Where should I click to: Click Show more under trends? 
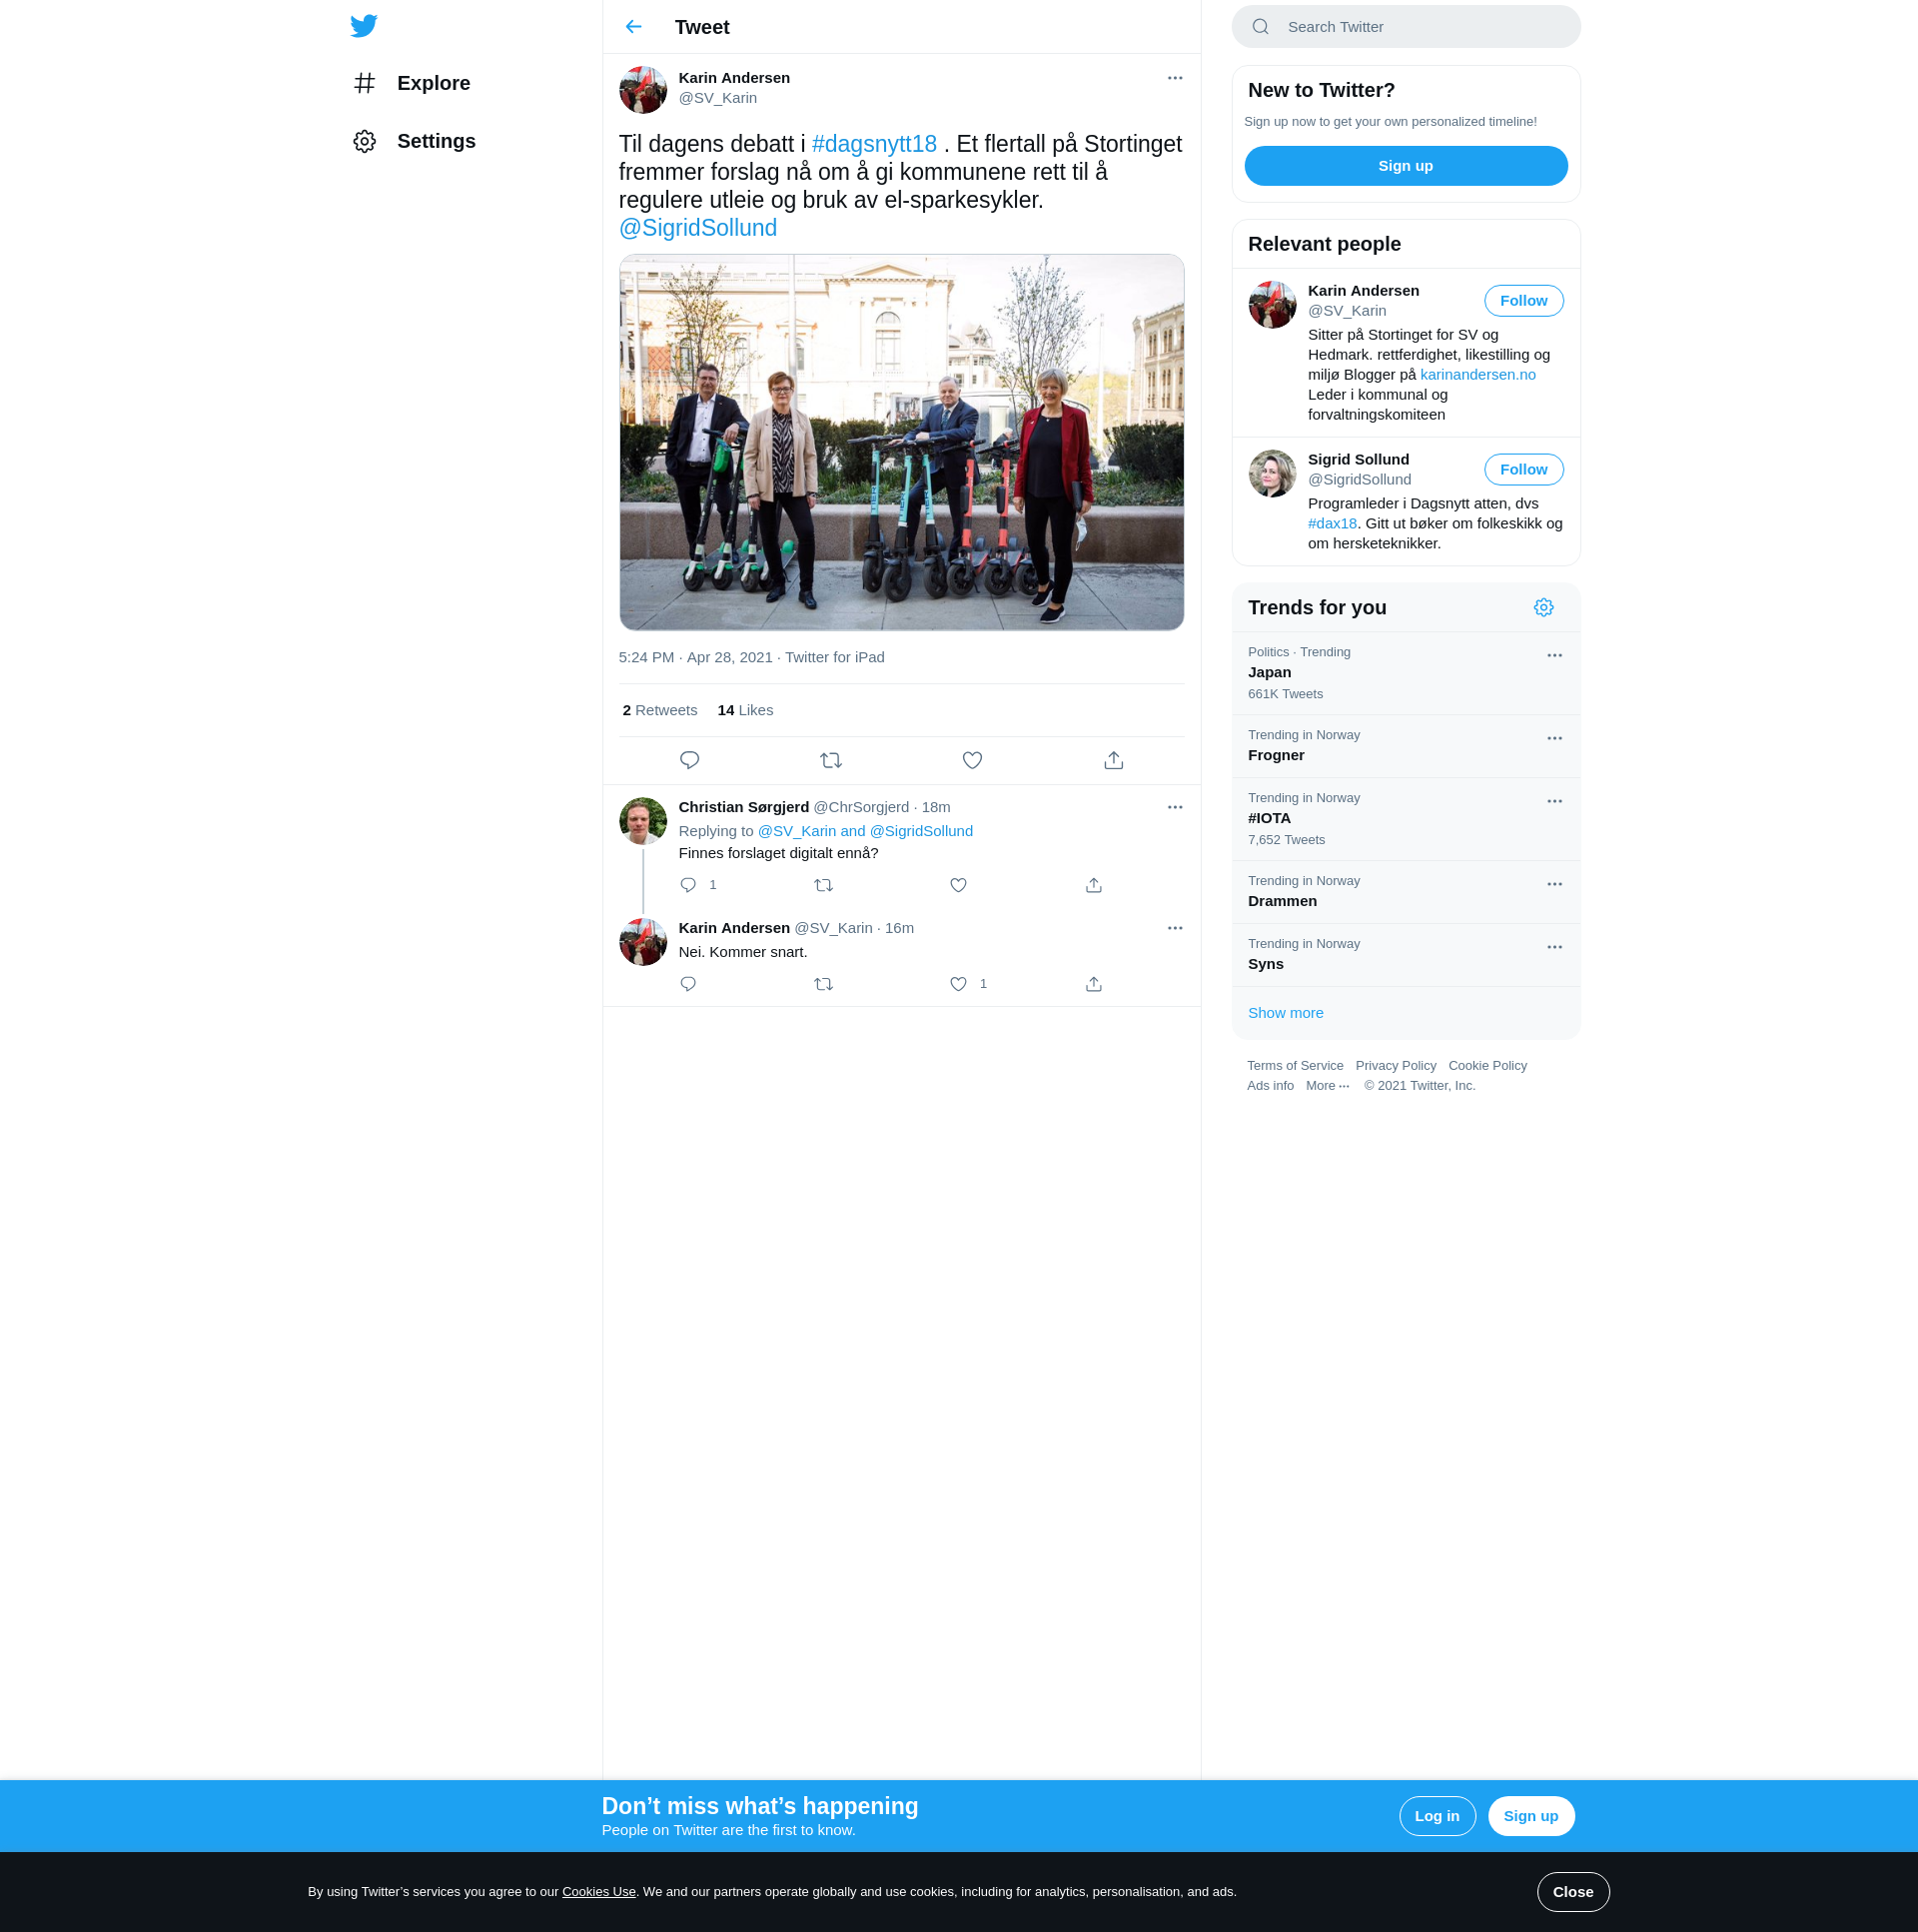1285,1013
